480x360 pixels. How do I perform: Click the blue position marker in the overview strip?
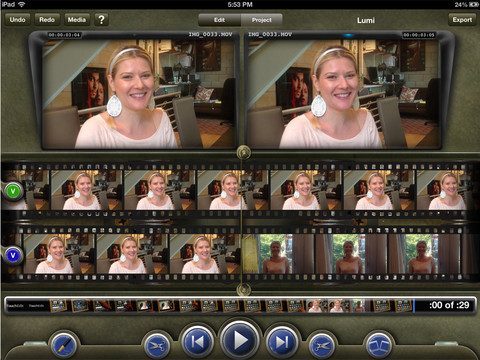coord(414,305)
